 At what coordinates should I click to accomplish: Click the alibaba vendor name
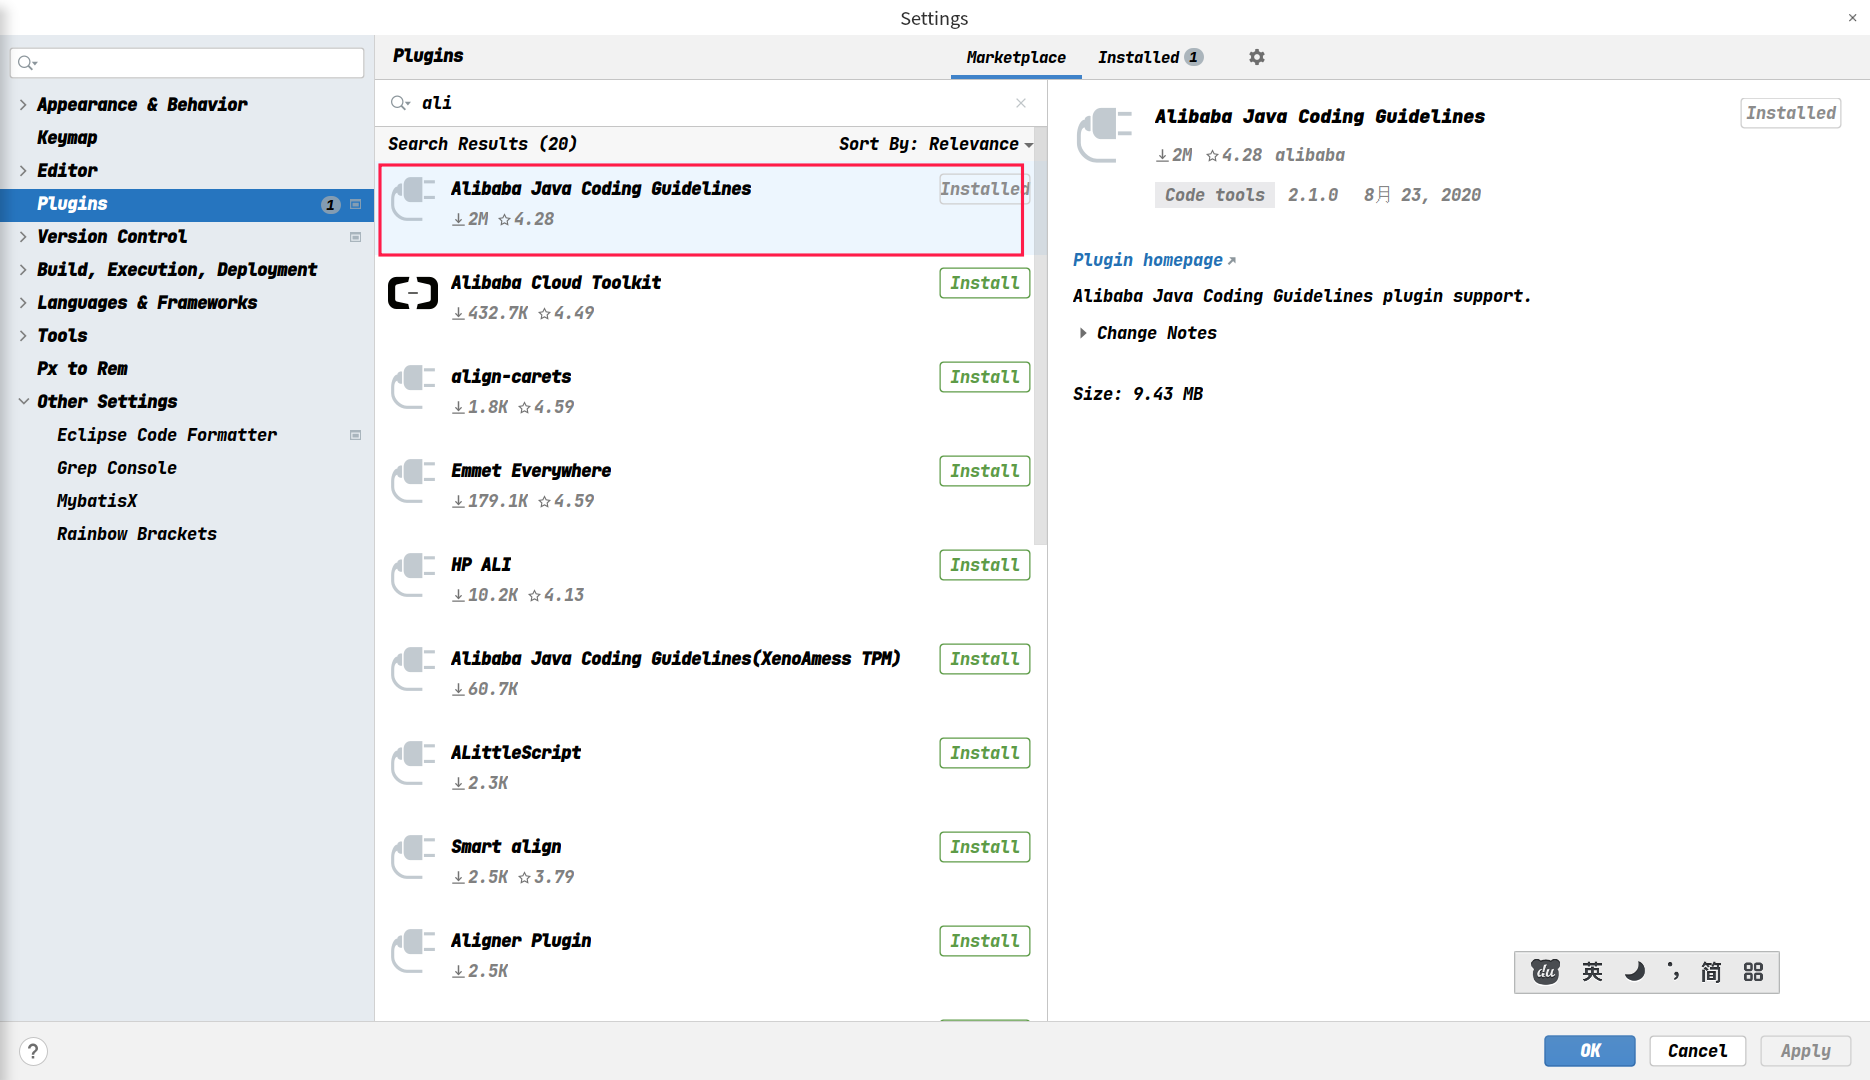point(1309,155)
